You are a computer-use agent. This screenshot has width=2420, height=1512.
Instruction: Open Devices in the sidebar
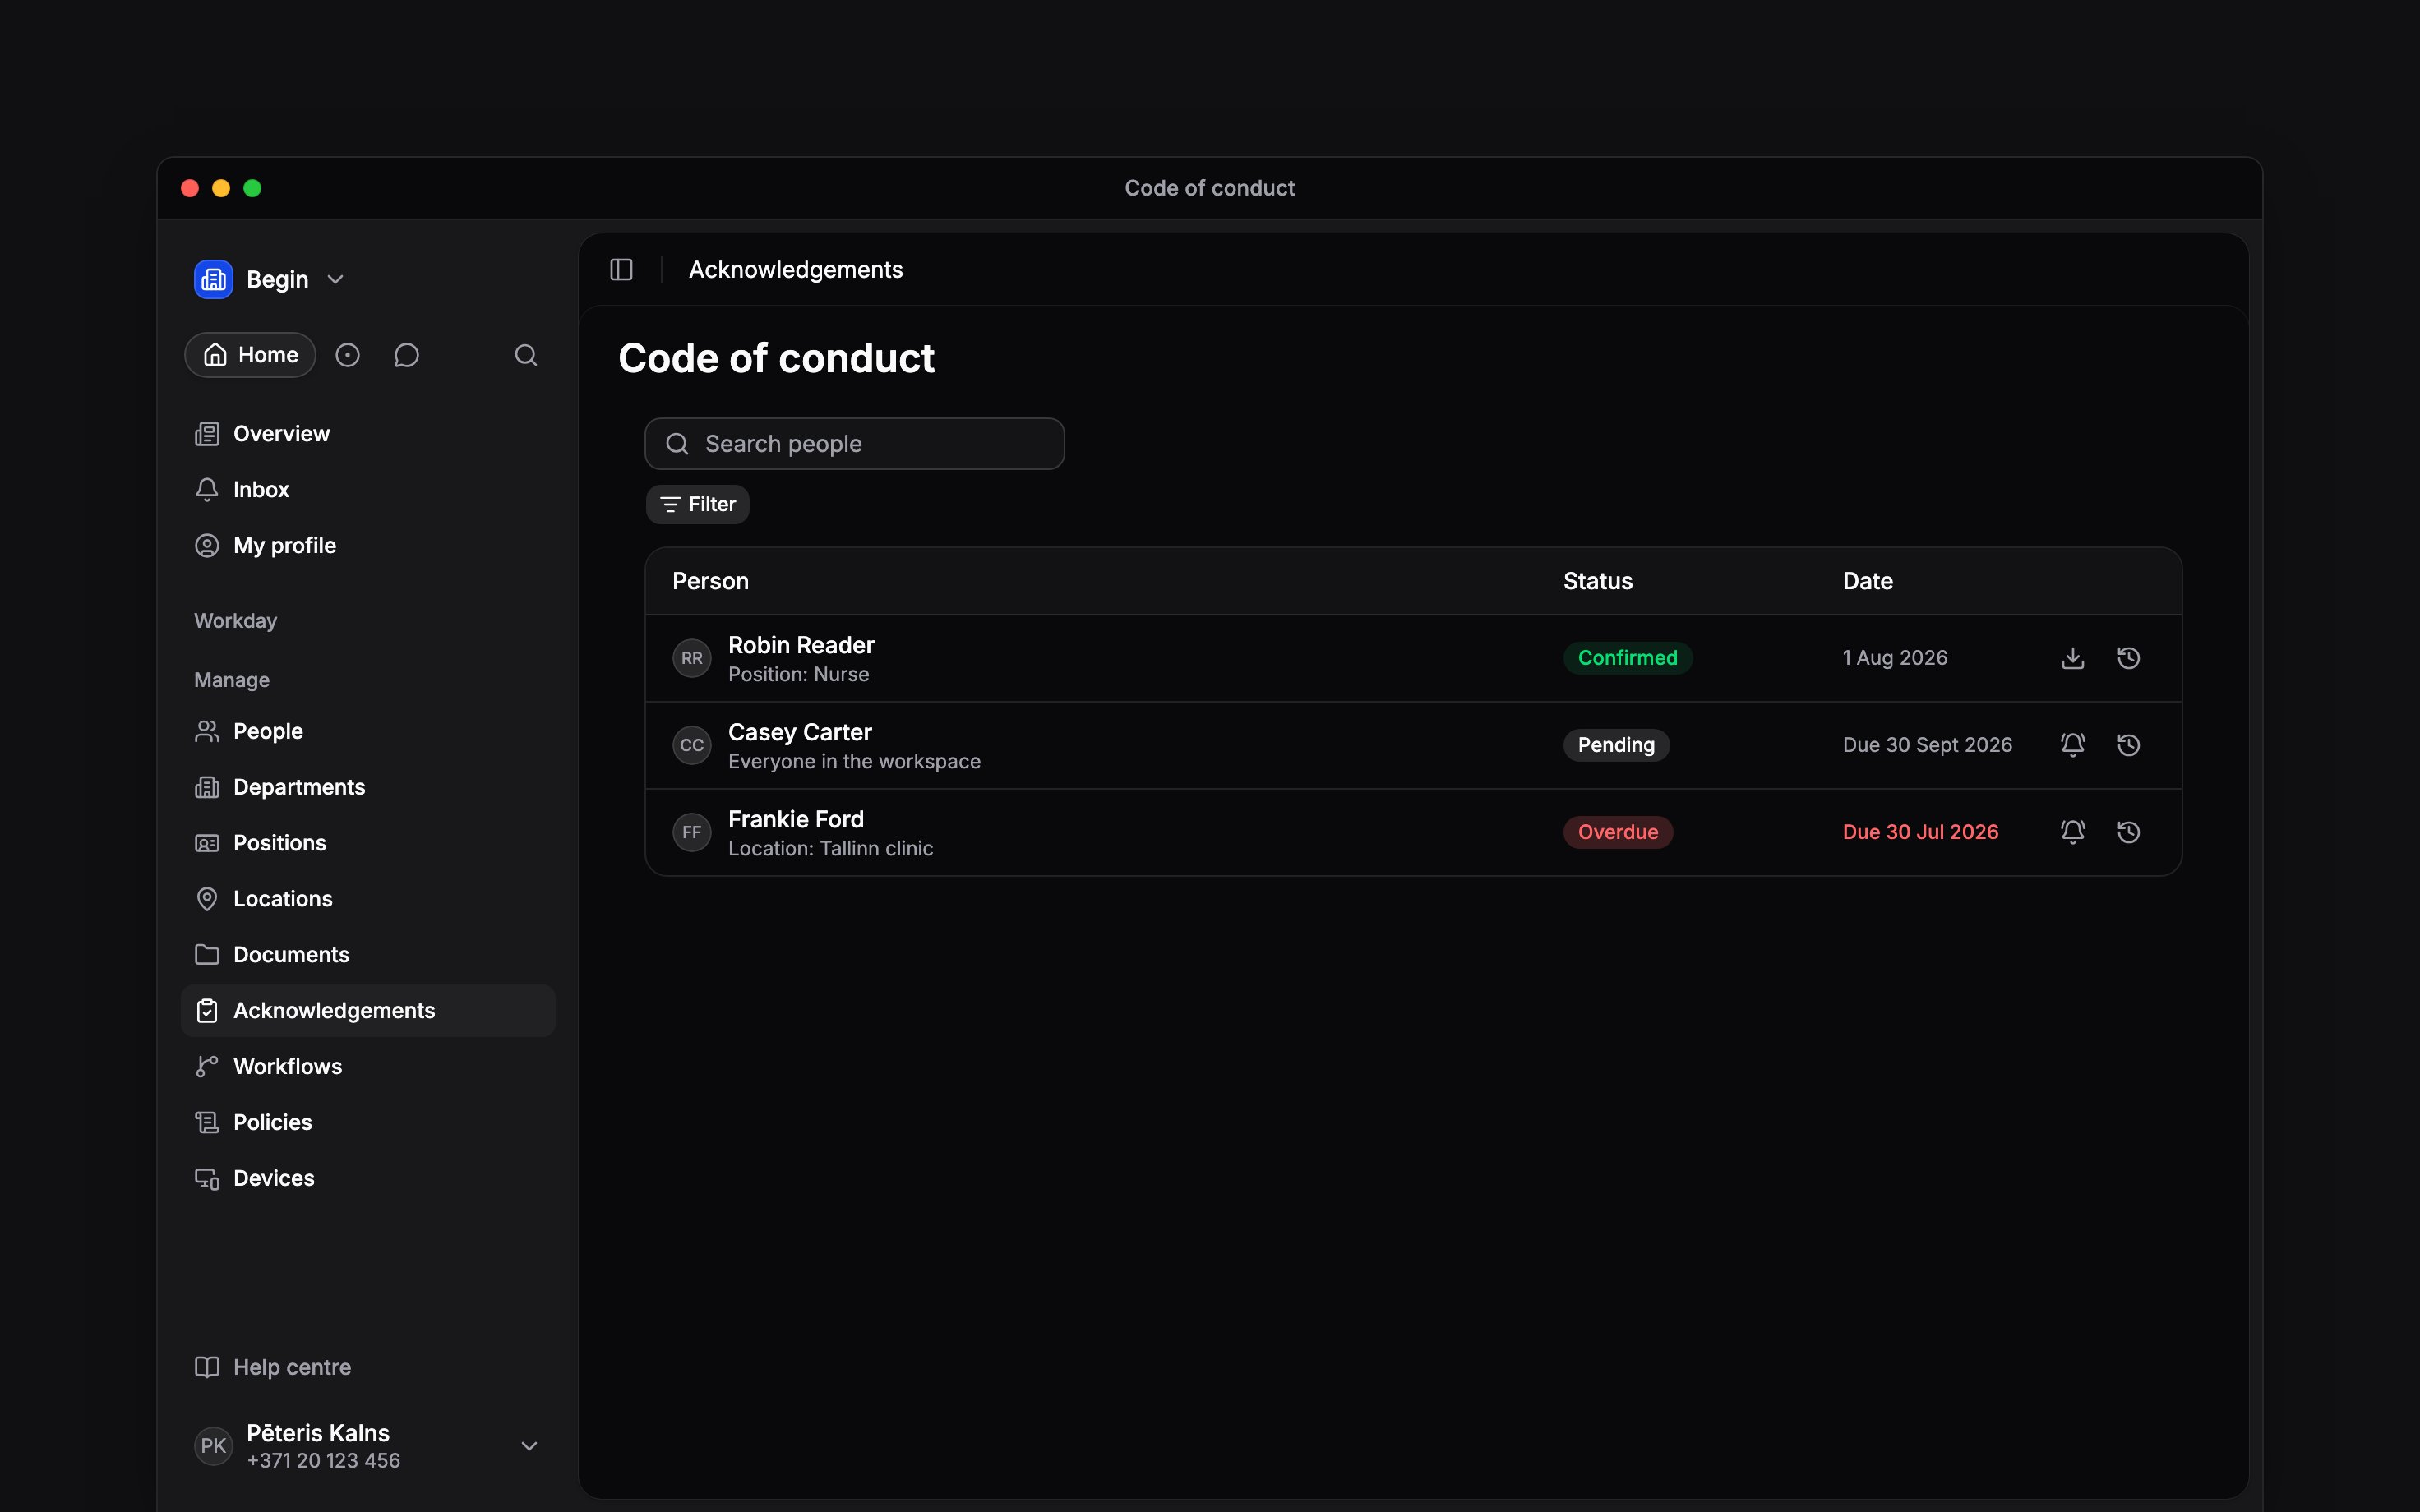click(x=368, y=1179)
